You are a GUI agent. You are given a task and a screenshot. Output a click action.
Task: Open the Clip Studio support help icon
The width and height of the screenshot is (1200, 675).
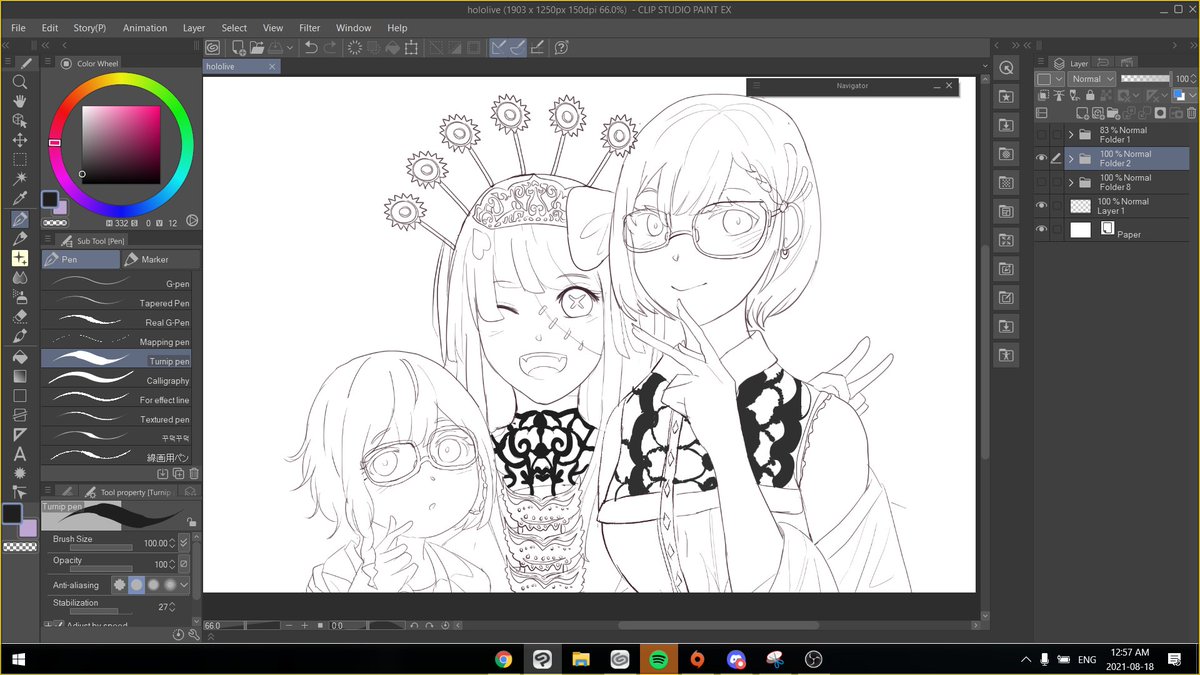(x=561, y=47)
